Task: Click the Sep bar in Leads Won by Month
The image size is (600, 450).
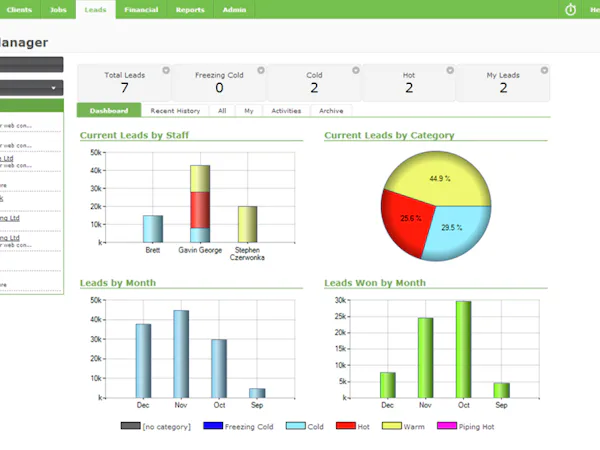Action: pyautogui.click(x=501, y=390)
